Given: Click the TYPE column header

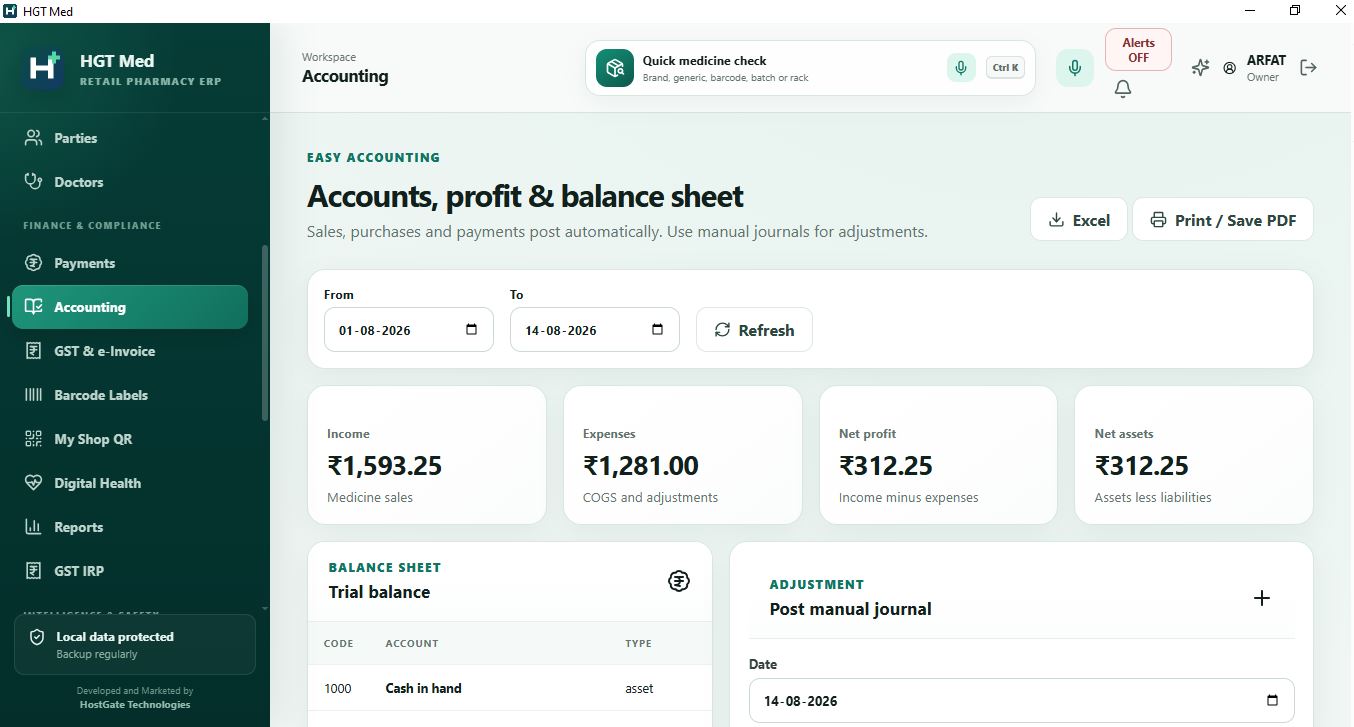Looking at the screenshot, I should point(638,643).
